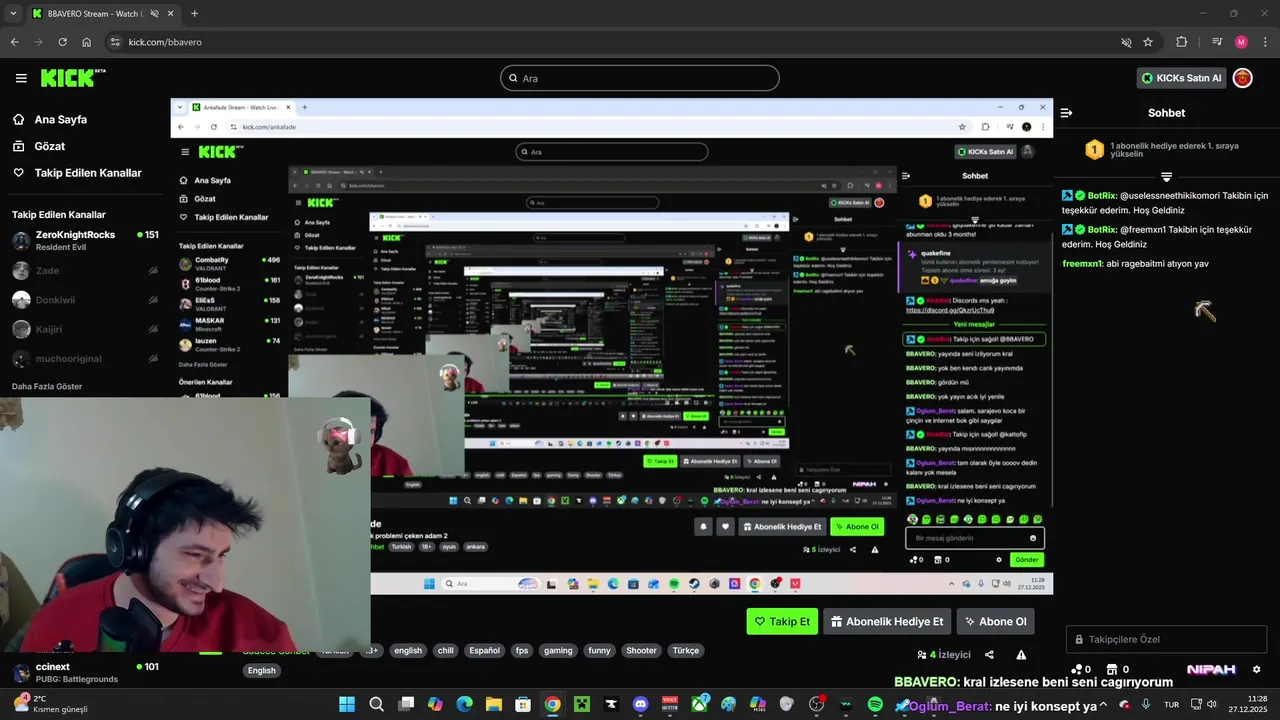Open Chrome media controls icon
The width and height of the screenshot is (1280, 720).
(x=1217, y=42)
